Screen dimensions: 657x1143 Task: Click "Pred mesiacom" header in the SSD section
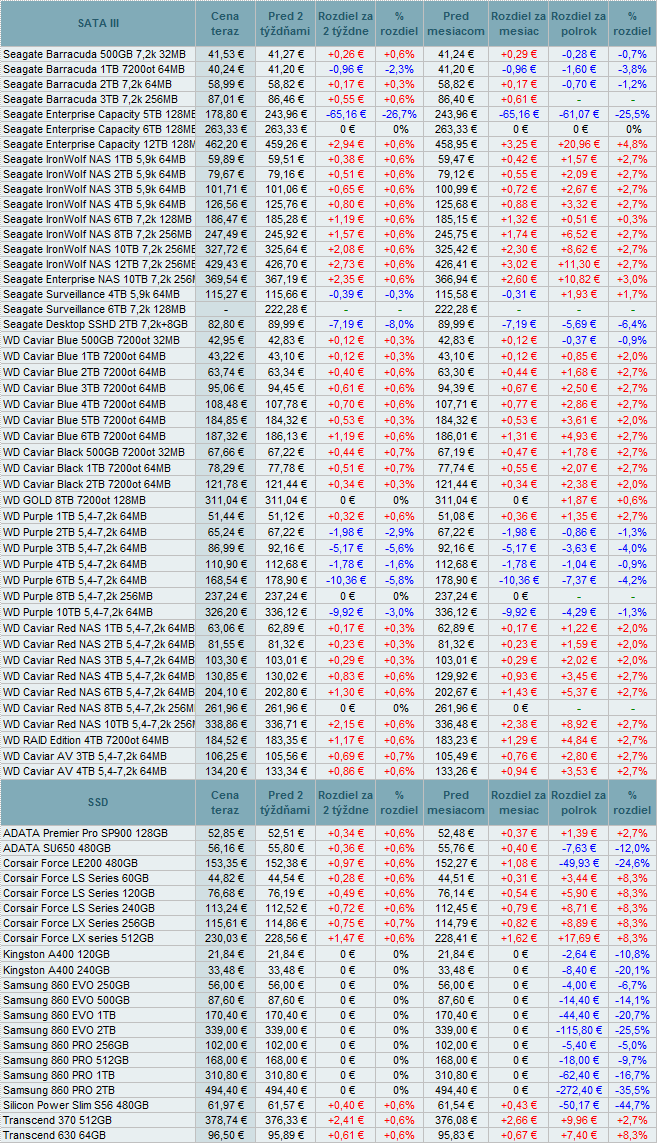pos(456,802)
